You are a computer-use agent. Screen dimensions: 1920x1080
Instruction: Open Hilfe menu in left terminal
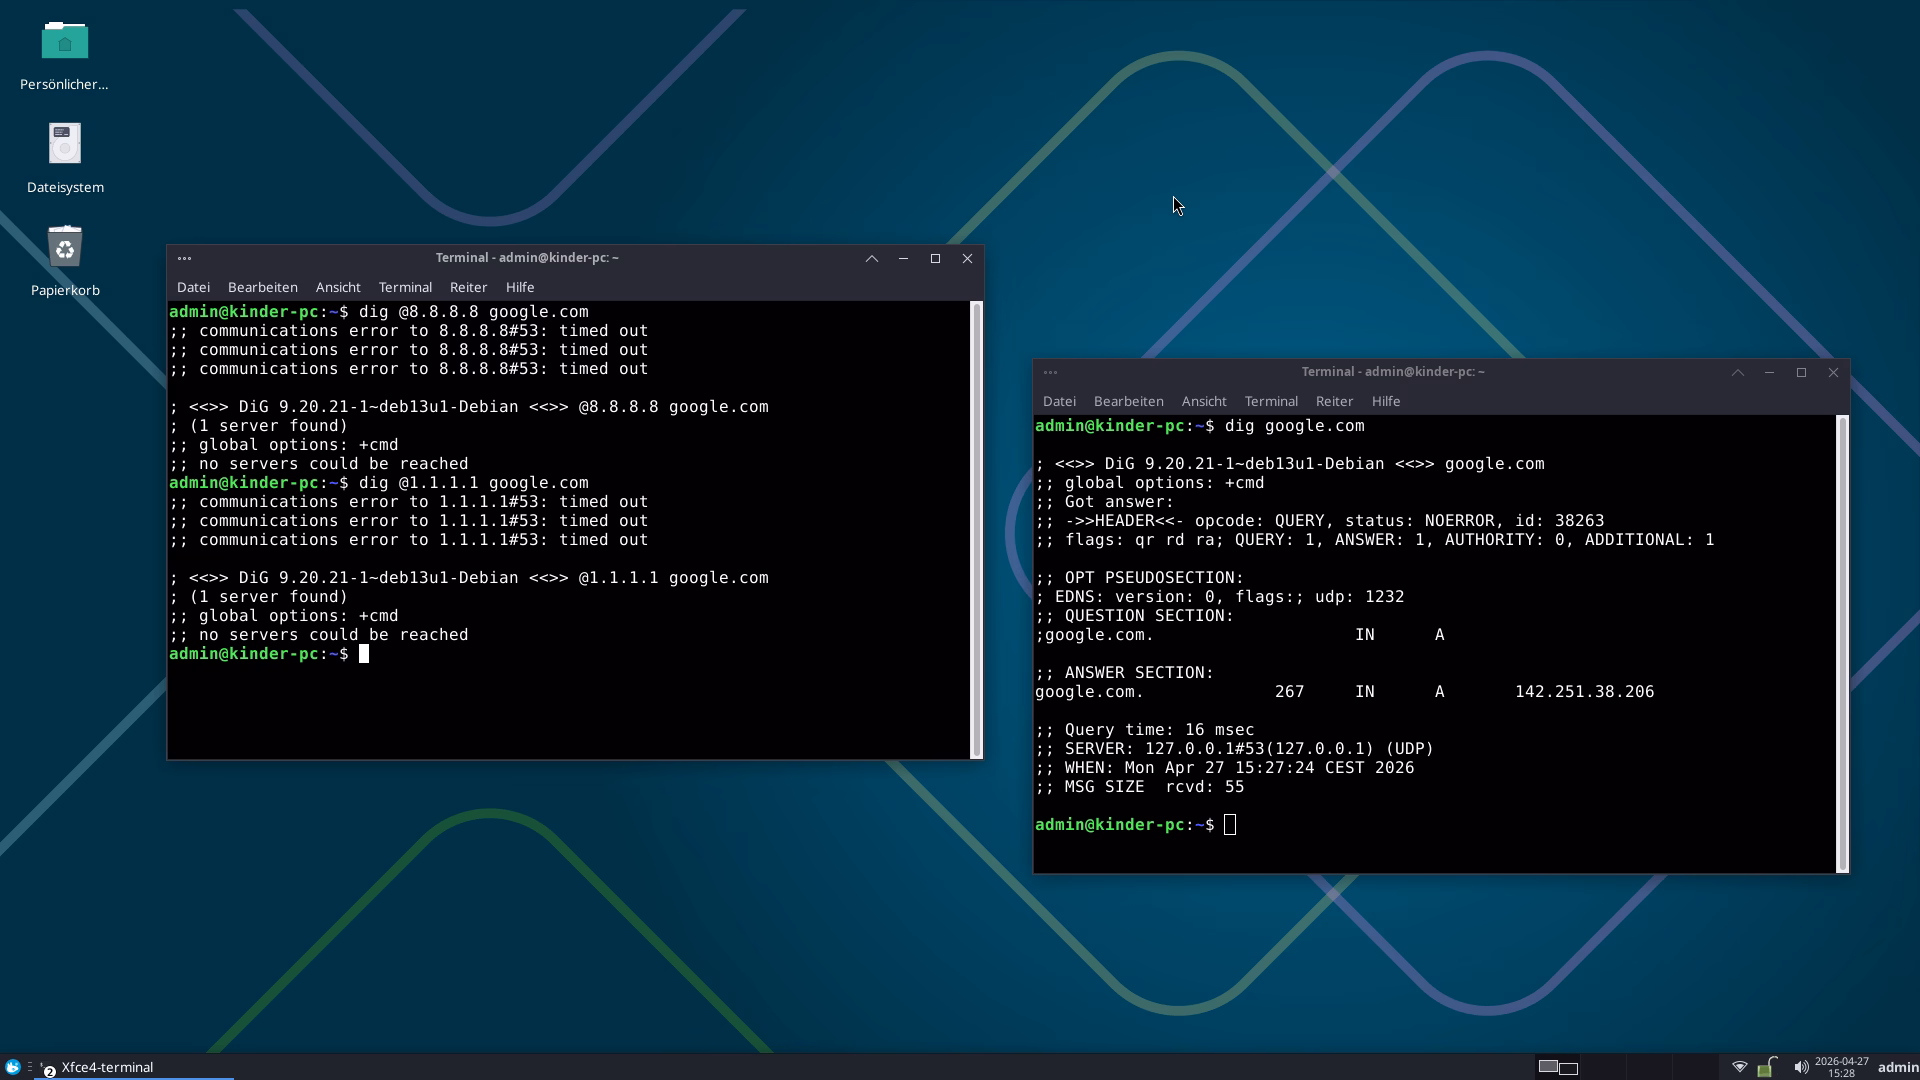(x=520, y=287)
